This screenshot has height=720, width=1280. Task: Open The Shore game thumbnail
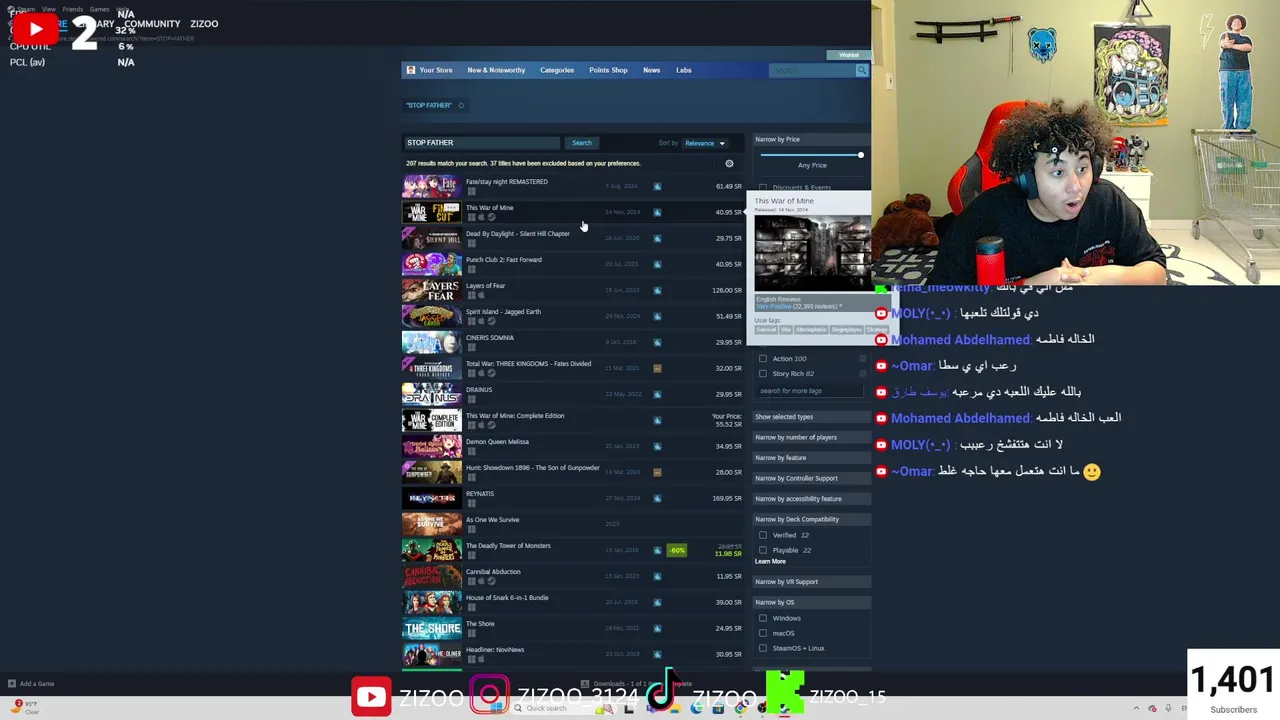432,628
